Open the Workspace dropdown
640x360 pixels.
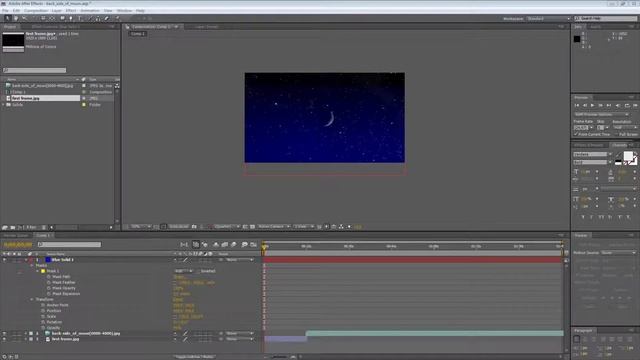[x=548, y=19]
